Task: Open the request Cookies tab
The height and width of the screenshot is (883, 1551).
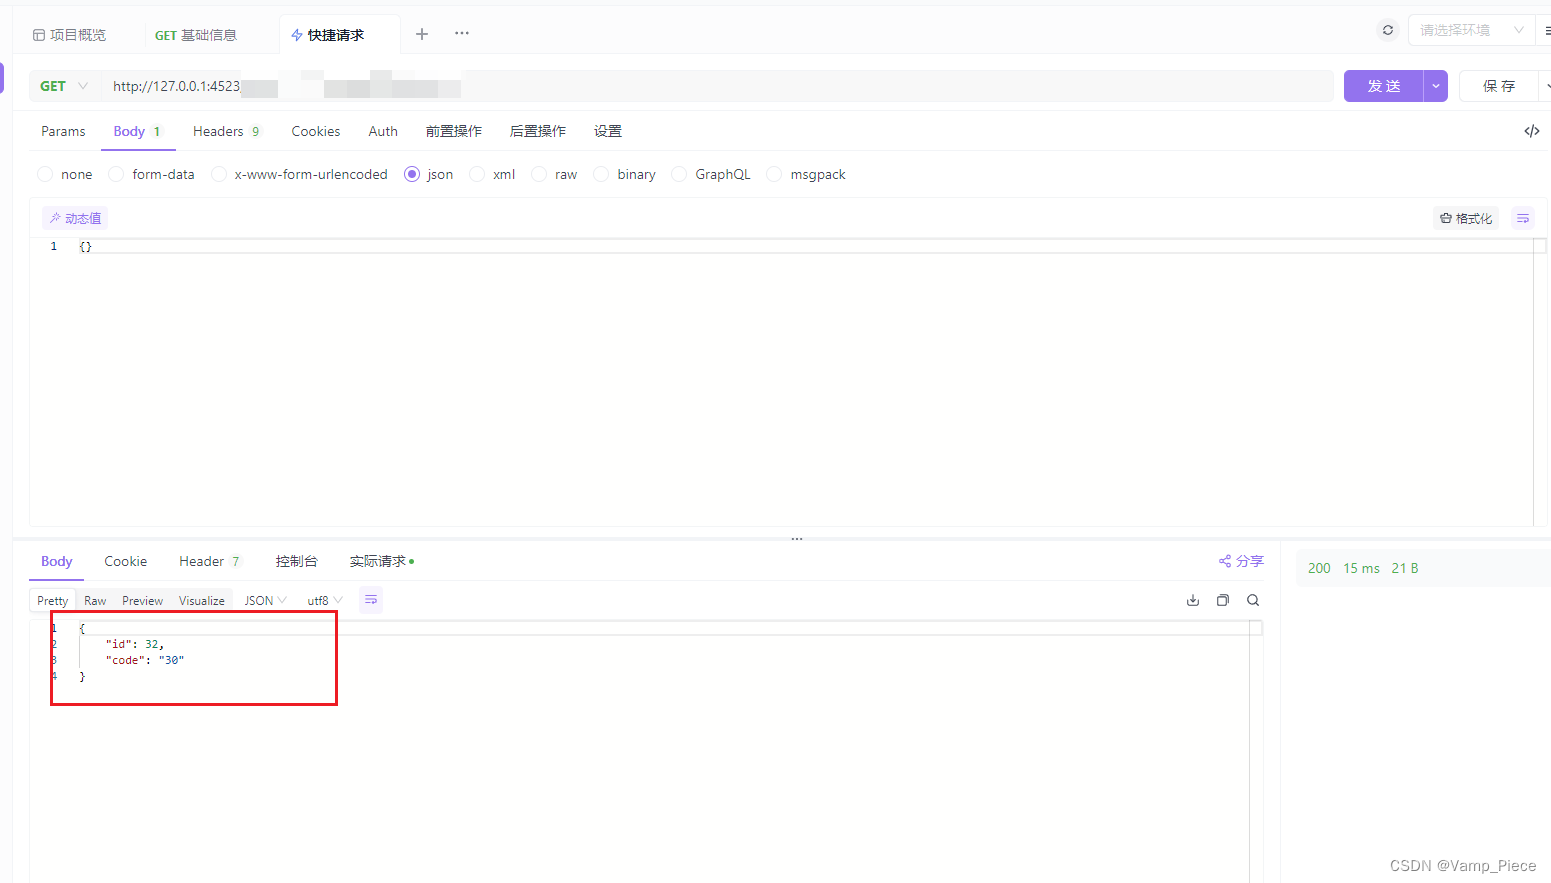Action: [316, 131]
